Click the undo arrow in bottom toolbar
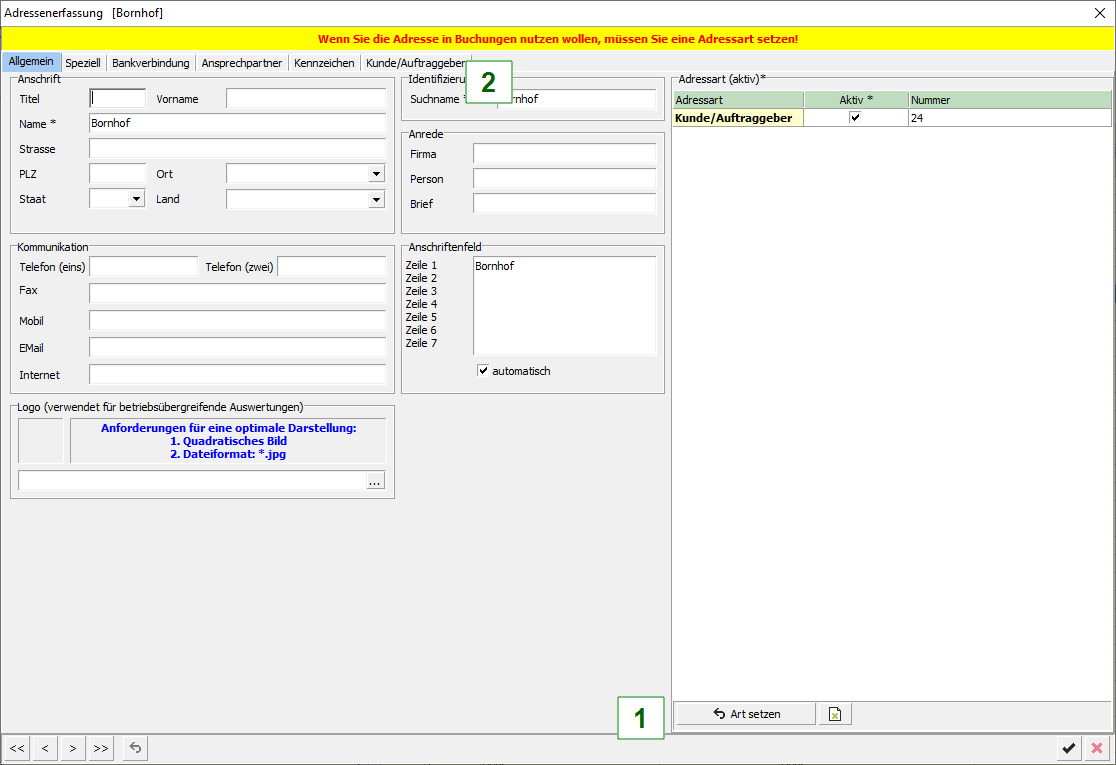1116x765 pixels. click(x=136, y=748)
